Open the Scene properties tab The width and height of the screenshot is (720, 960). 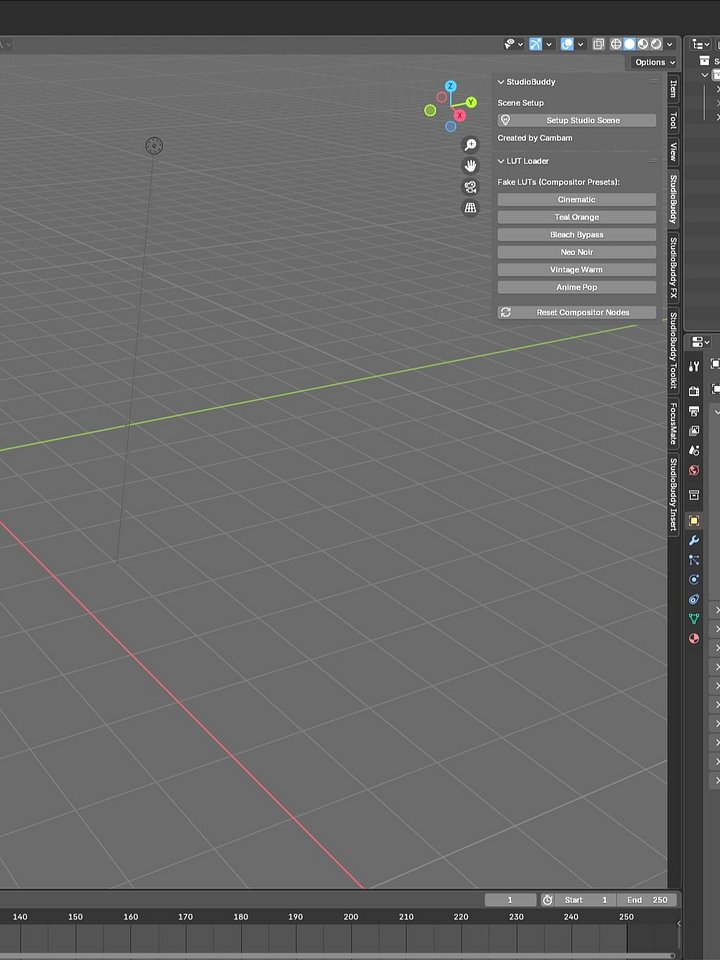[x=694, y=450]
